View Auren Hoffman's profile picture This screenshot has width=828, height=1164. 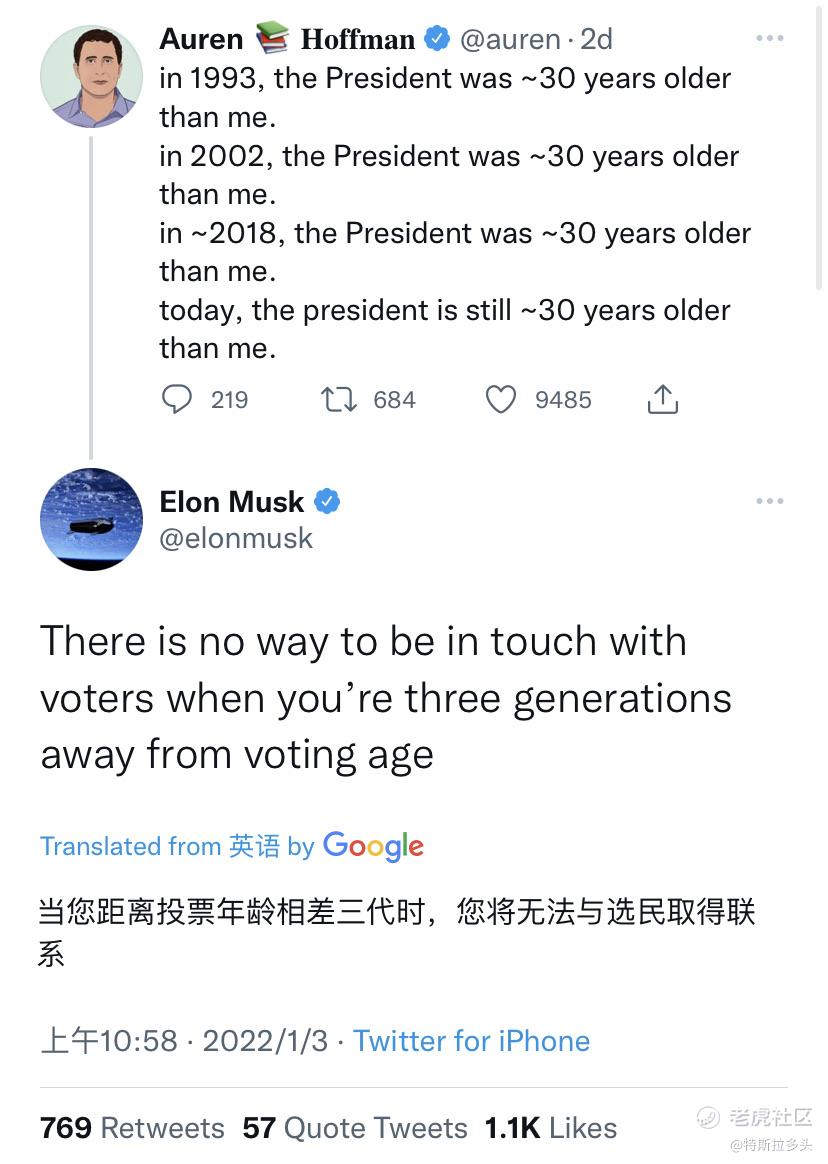tap(91, 76)
